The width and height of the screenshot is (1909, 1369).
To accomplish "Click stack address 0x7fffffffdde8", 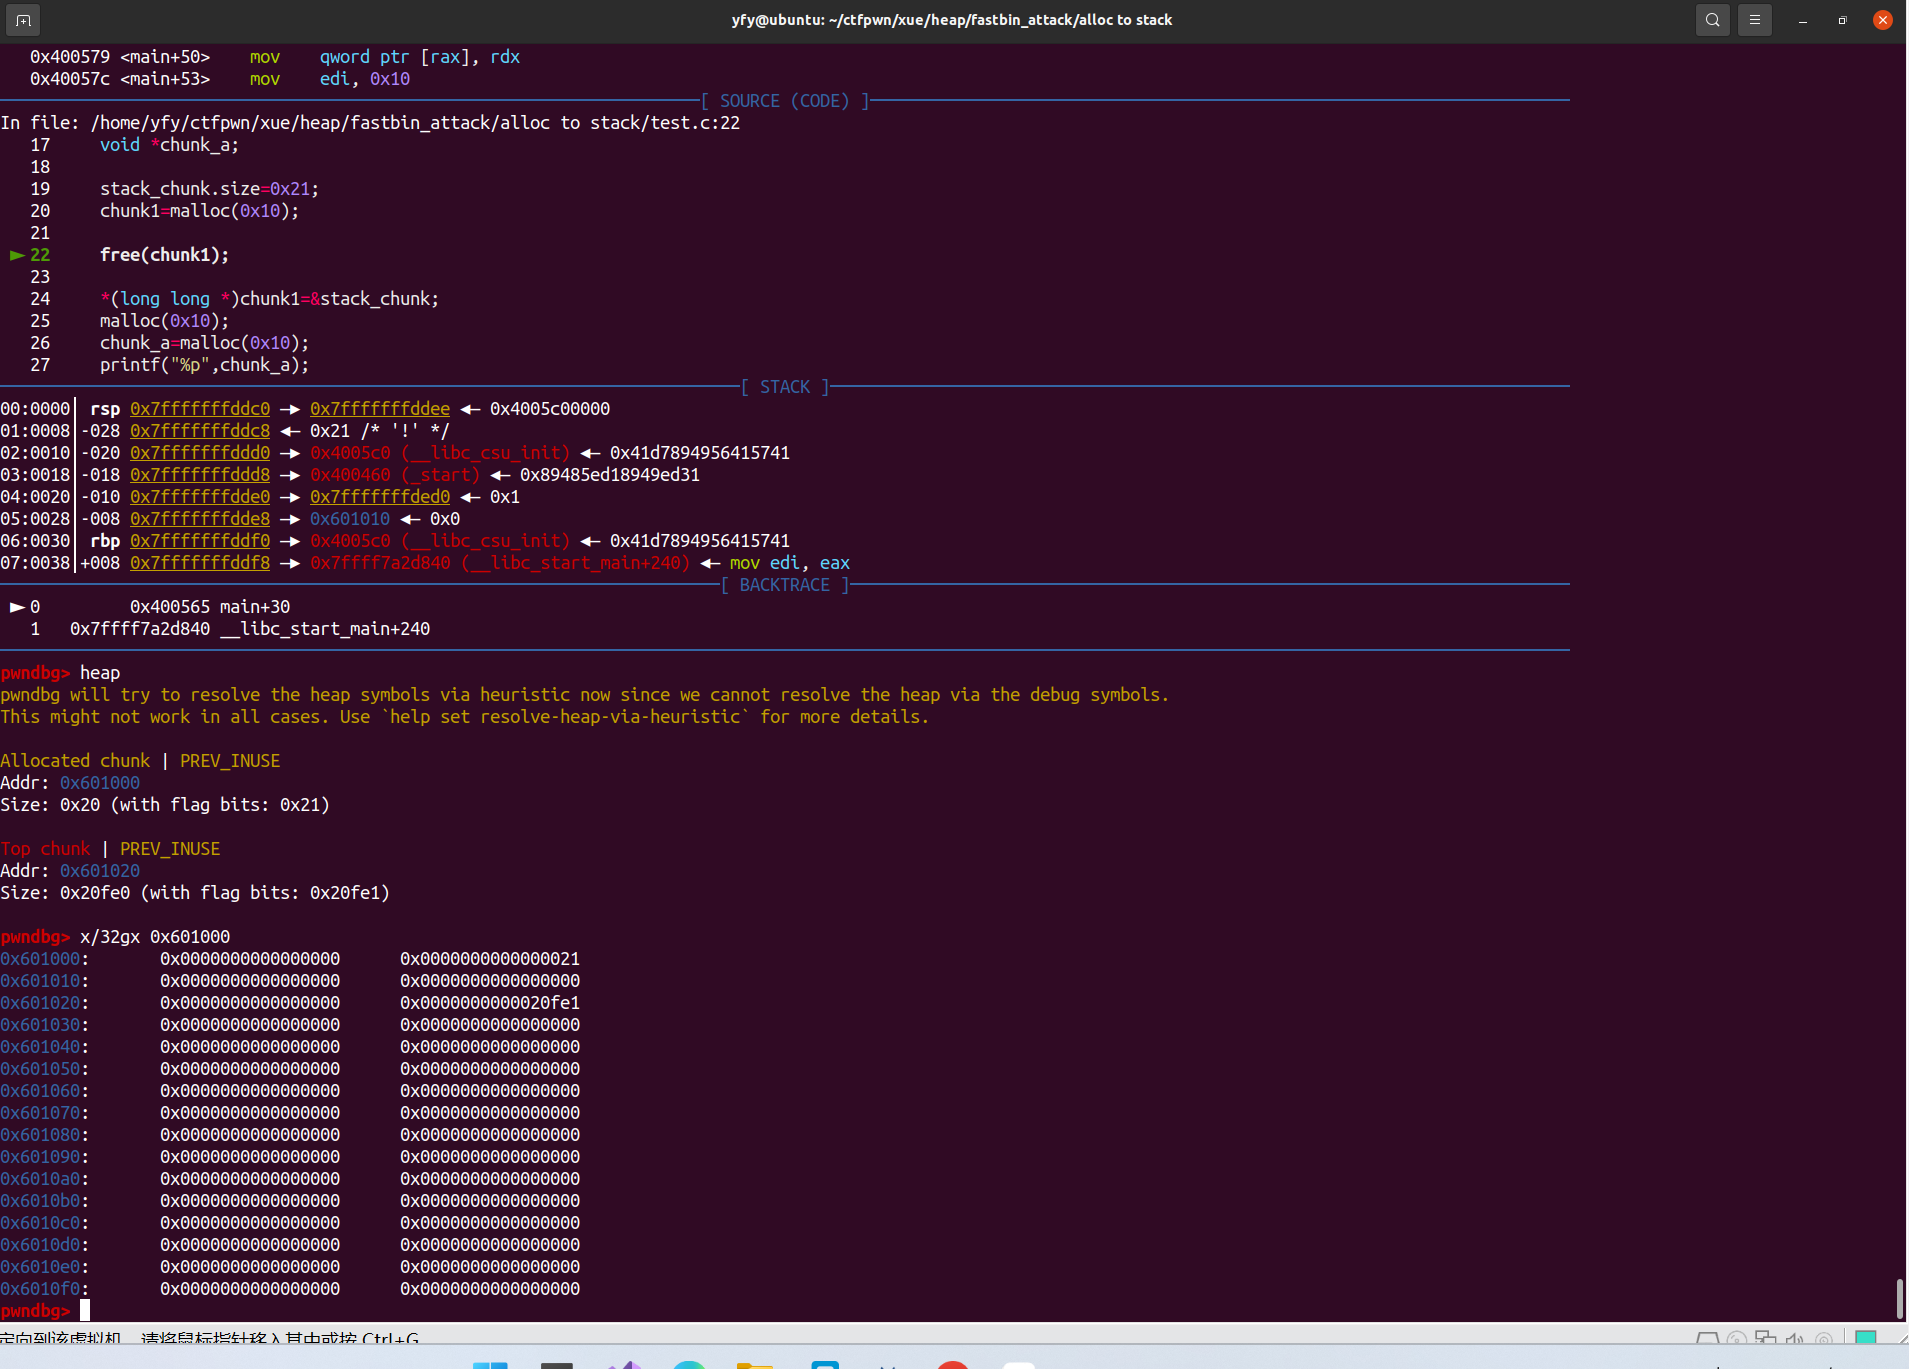I will click(x=200, y=519).
